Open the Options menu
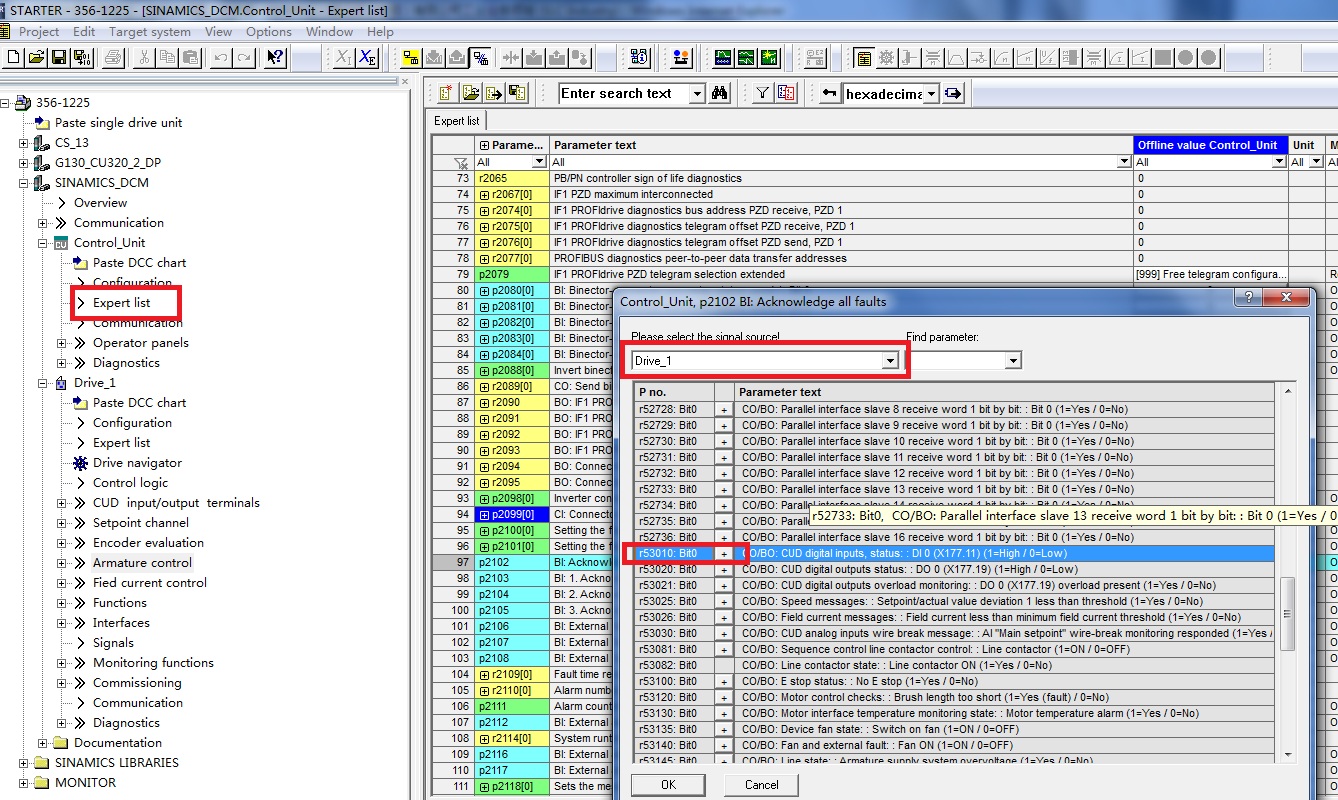This screenshot has width=1338, height=800. click(x=269, y=31)
